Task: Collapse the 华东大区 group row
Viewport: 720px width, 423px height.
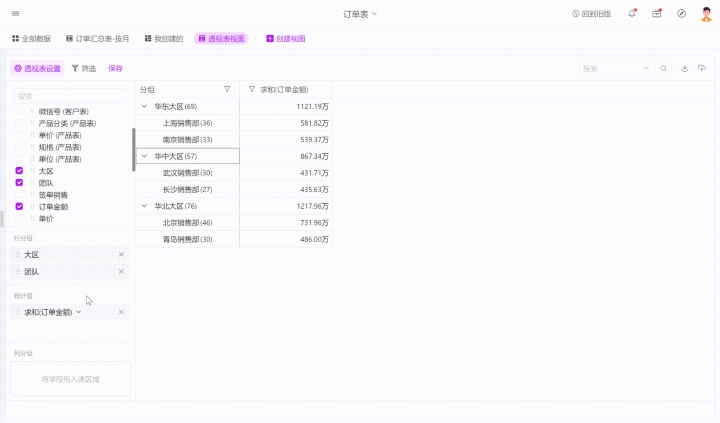Action: [144, 106]
